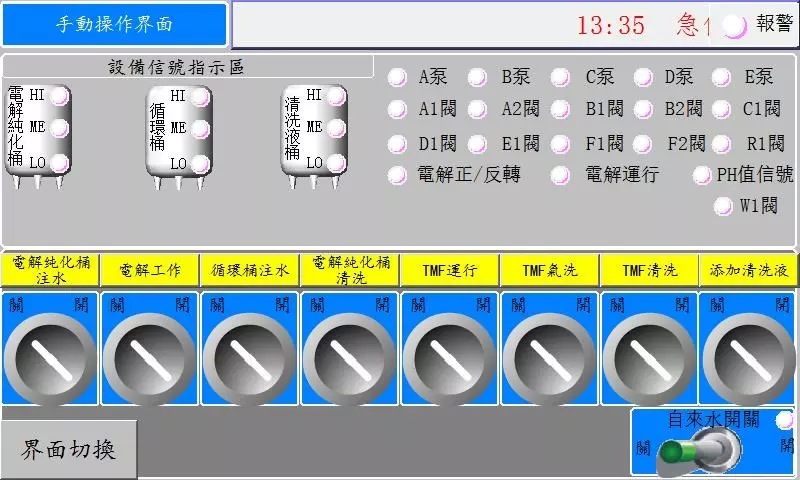Click the 電解正/反轉 indicator lamp
Viewport: 800px width, 480px height.
coord(397,175)
